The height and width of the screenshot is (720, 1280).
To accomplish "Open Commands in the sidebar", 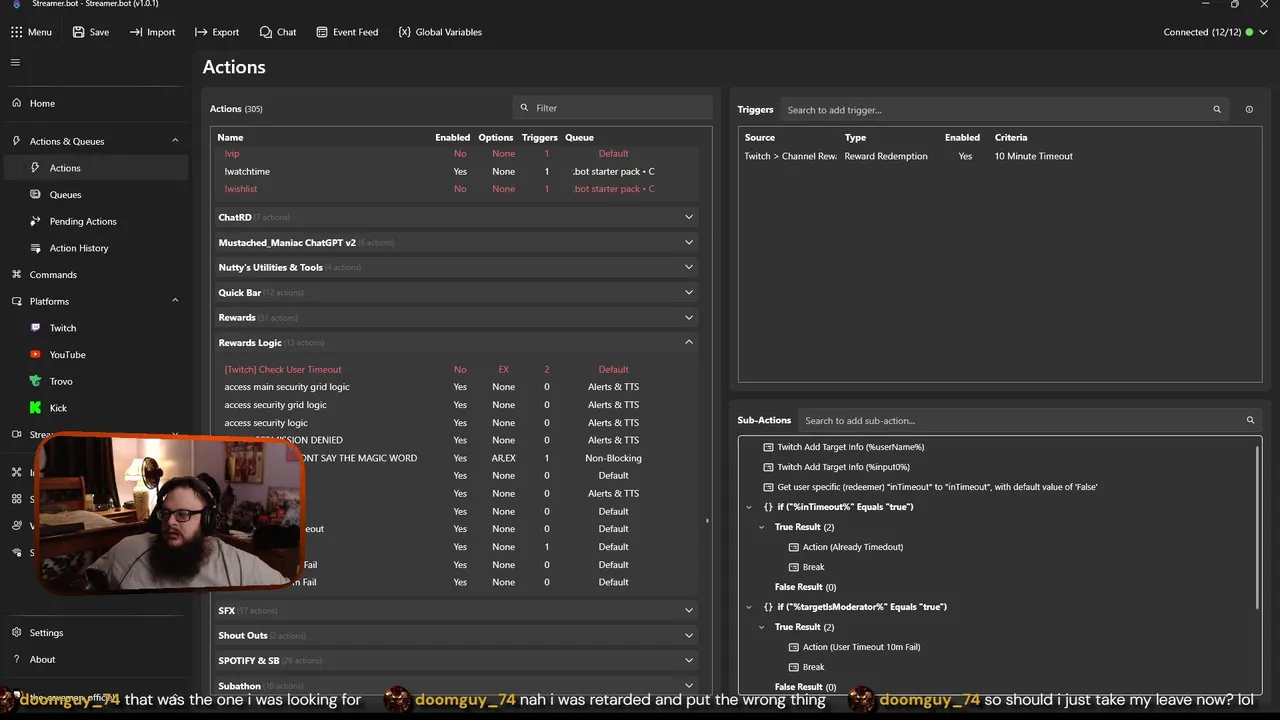I will 53,275.
